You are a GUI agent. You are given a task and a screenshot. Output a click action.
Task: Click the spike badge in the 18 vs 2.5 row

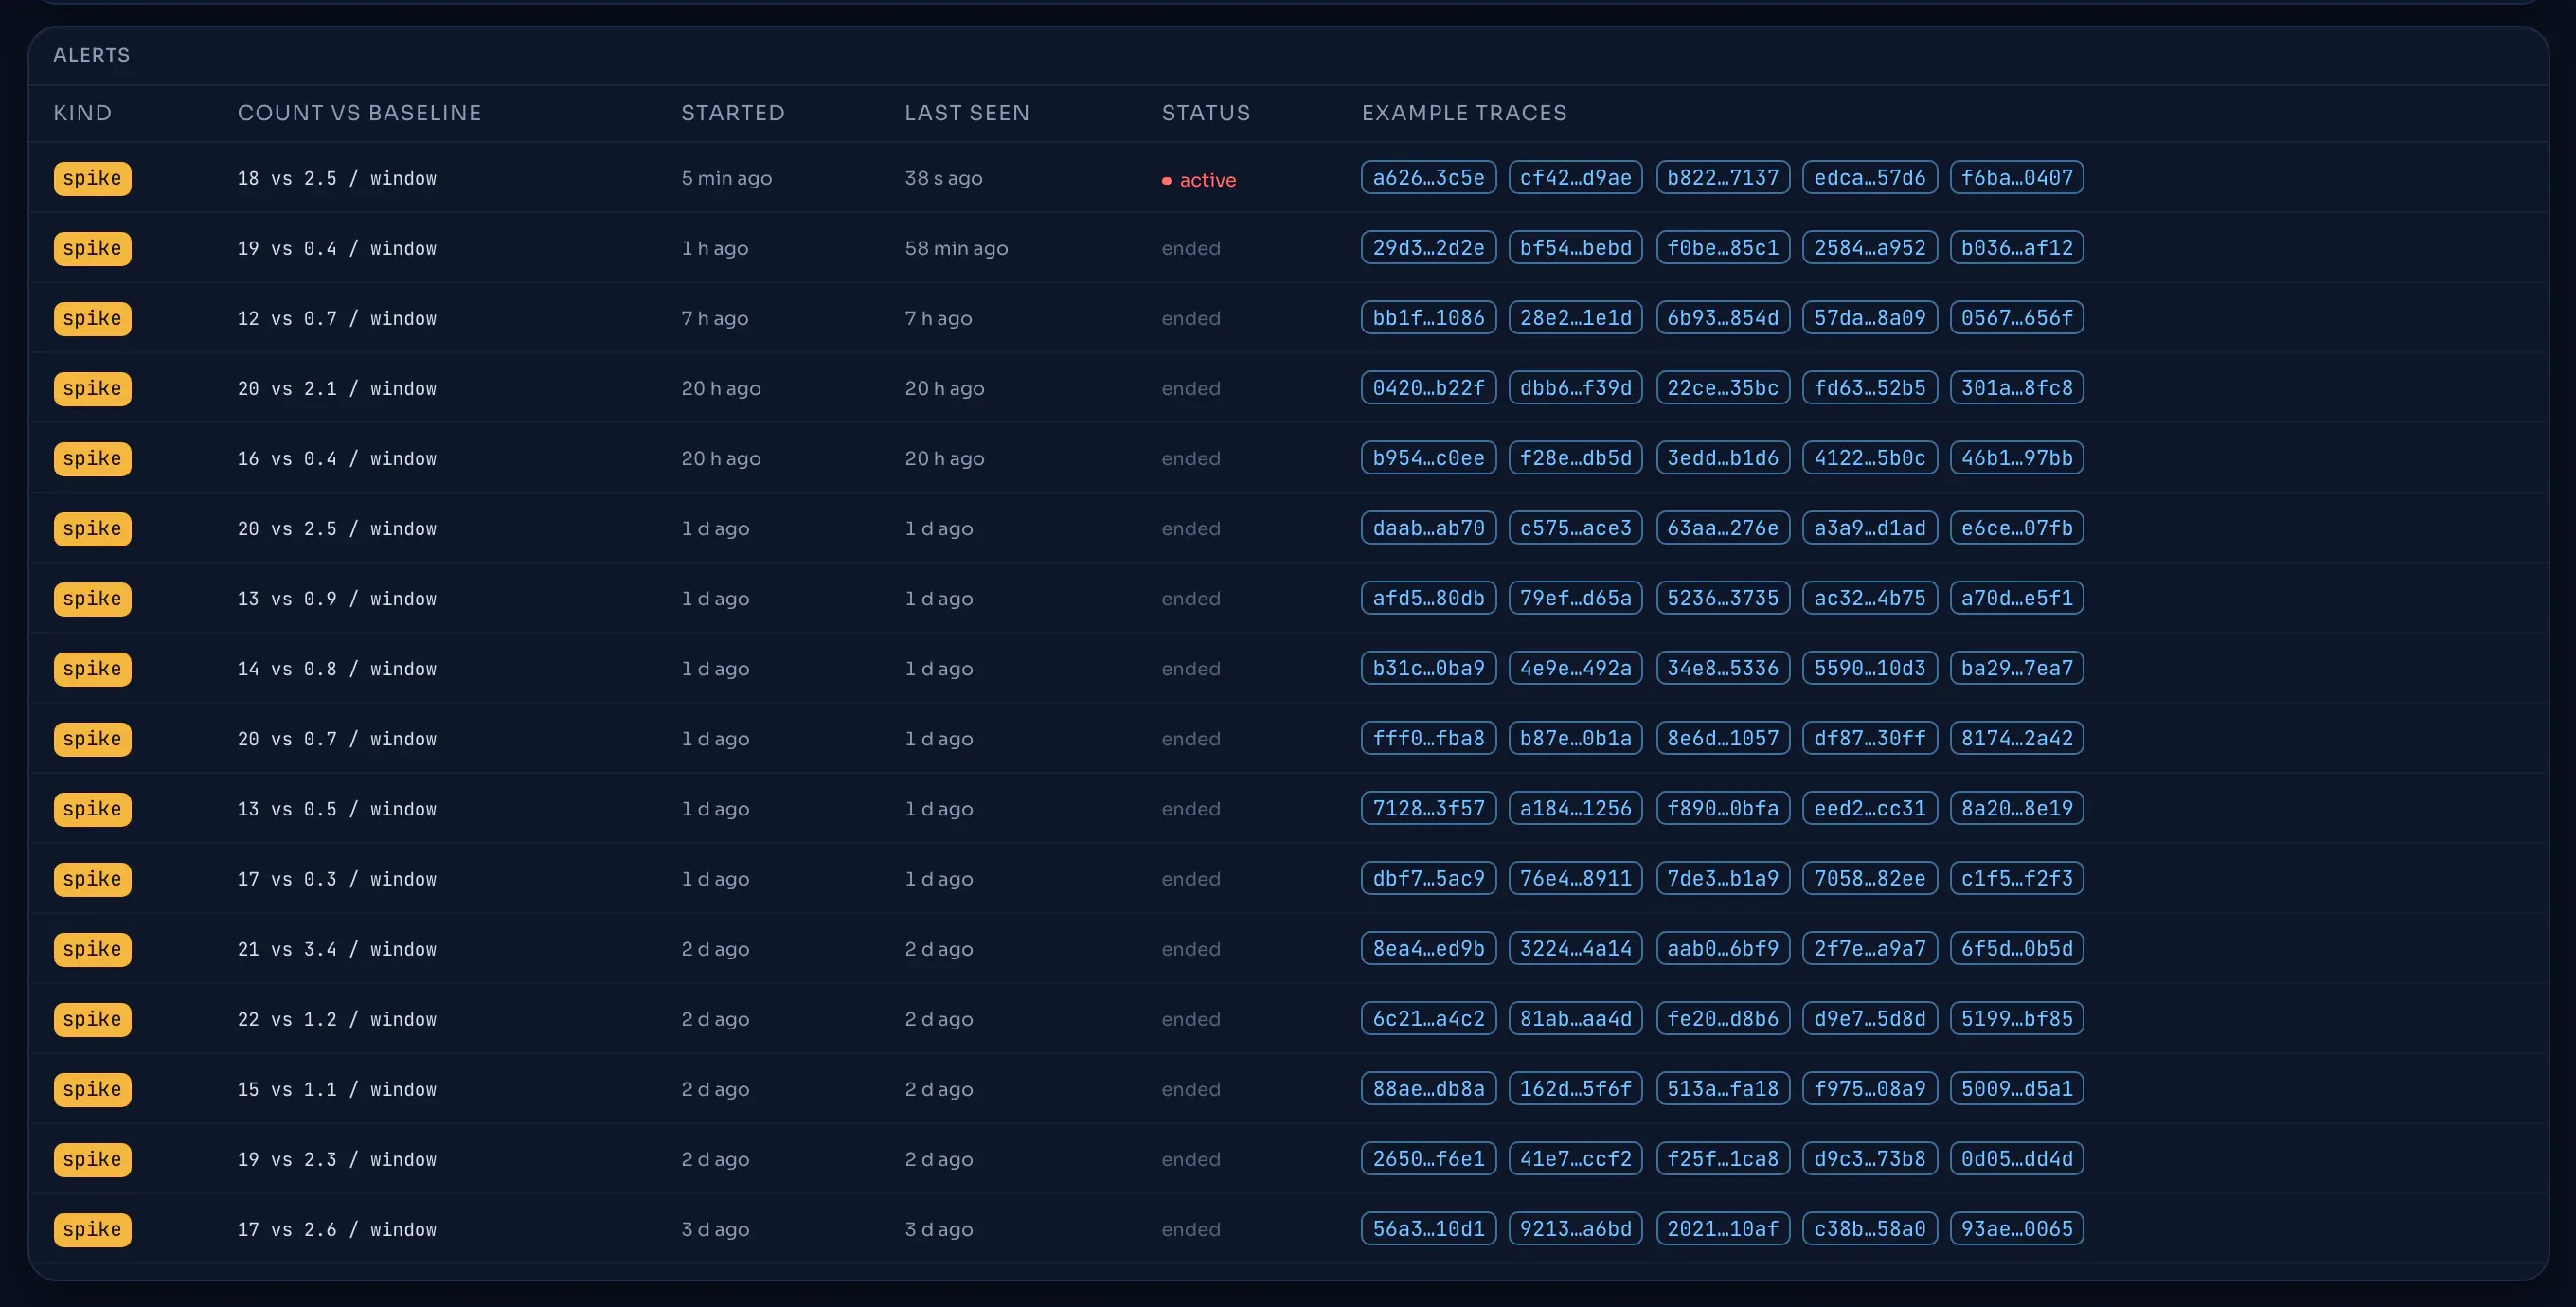(x=92, y=178)
